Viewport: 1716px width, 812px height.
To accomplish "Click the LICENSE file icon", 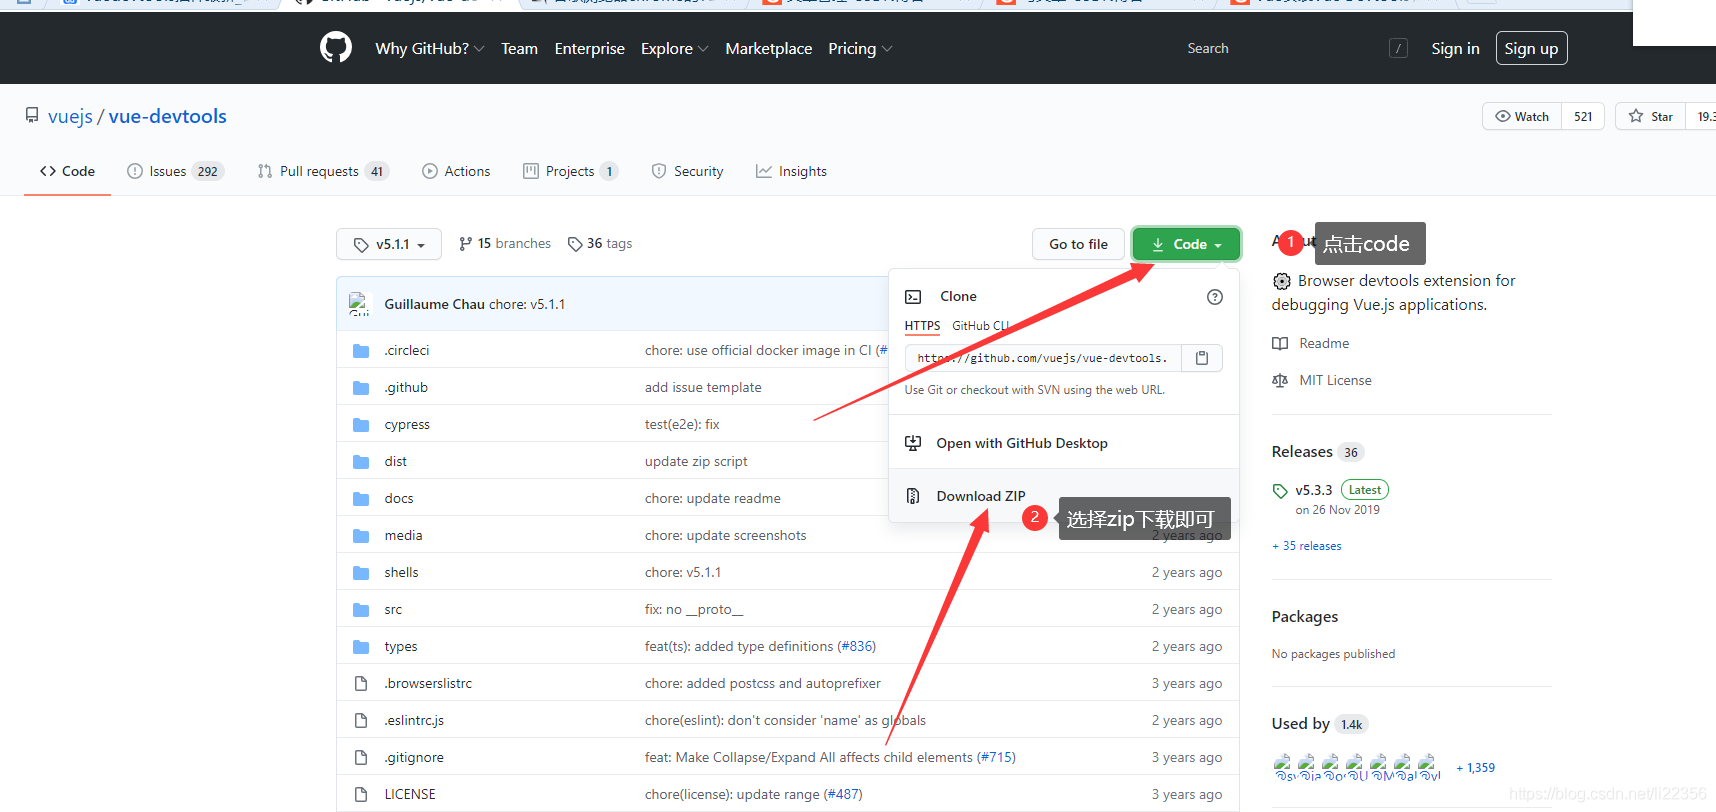I will 361,795.
